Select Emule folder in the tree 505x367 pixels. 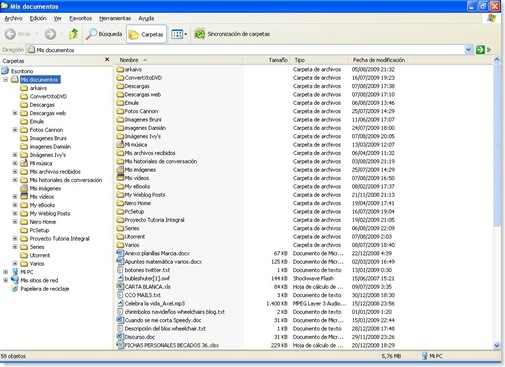(x=37, y=121)
